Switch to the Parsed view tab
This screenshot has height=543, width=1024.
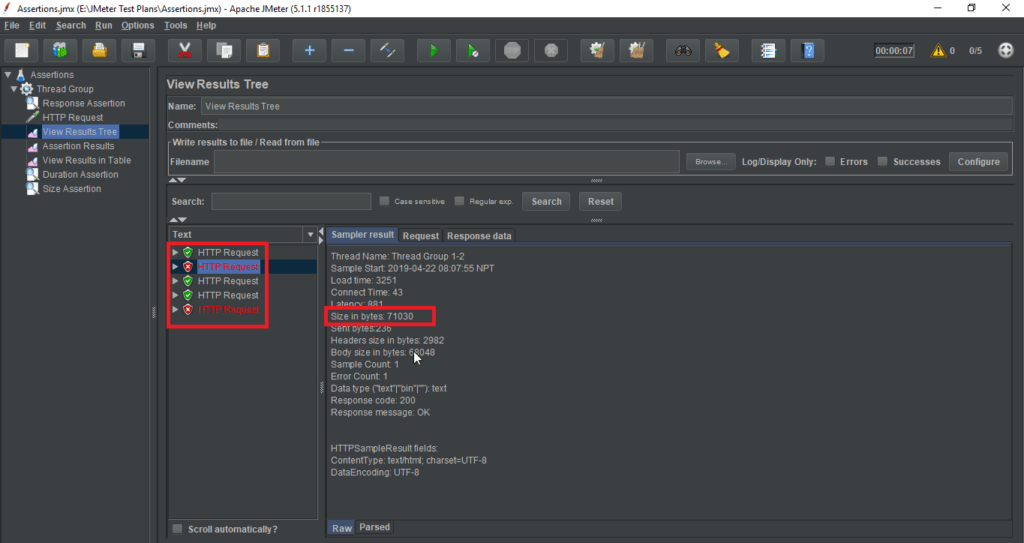point(374,527)
